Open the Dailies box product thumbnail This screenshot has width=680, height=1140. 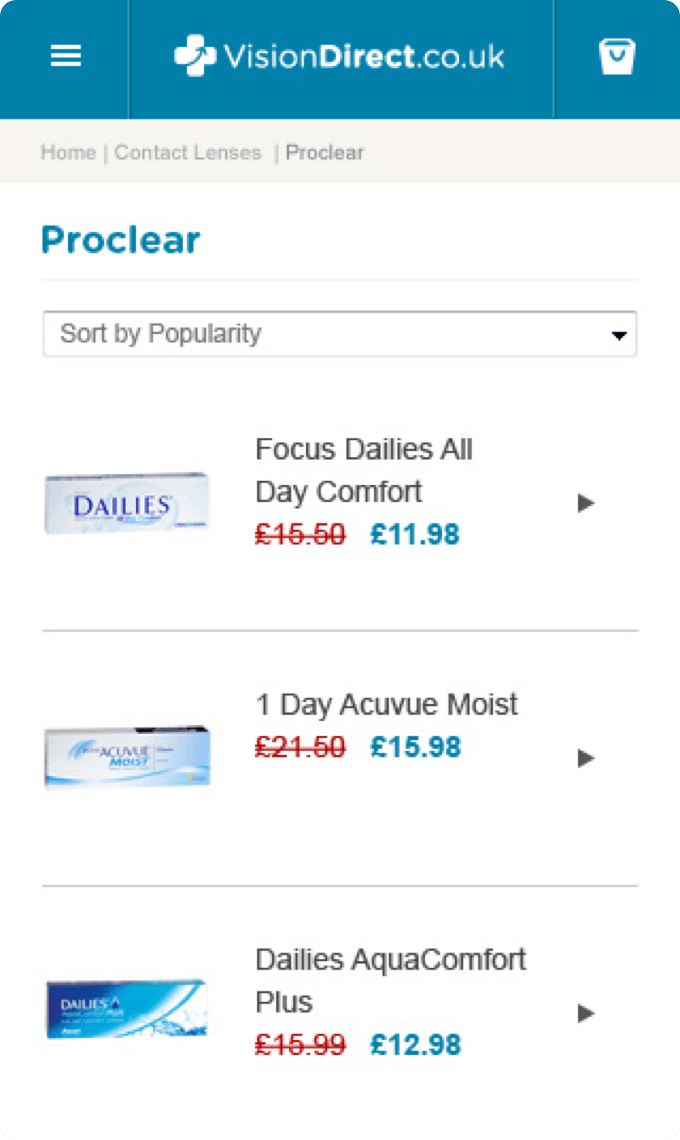pyautogui.click(x=127, y=503)
